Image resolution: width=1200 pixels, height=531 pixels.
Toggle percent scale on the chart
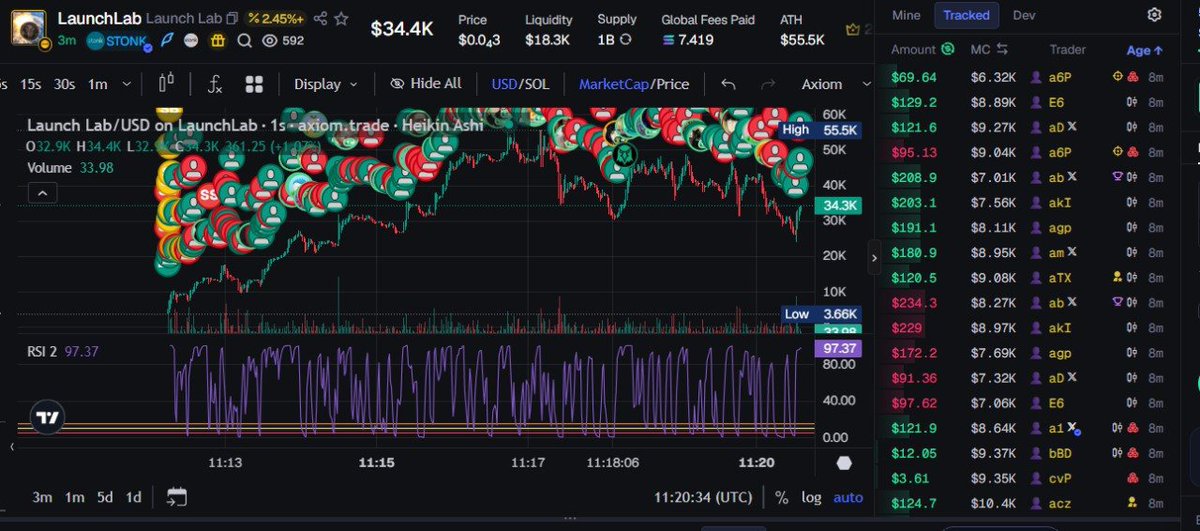(781, 497)
